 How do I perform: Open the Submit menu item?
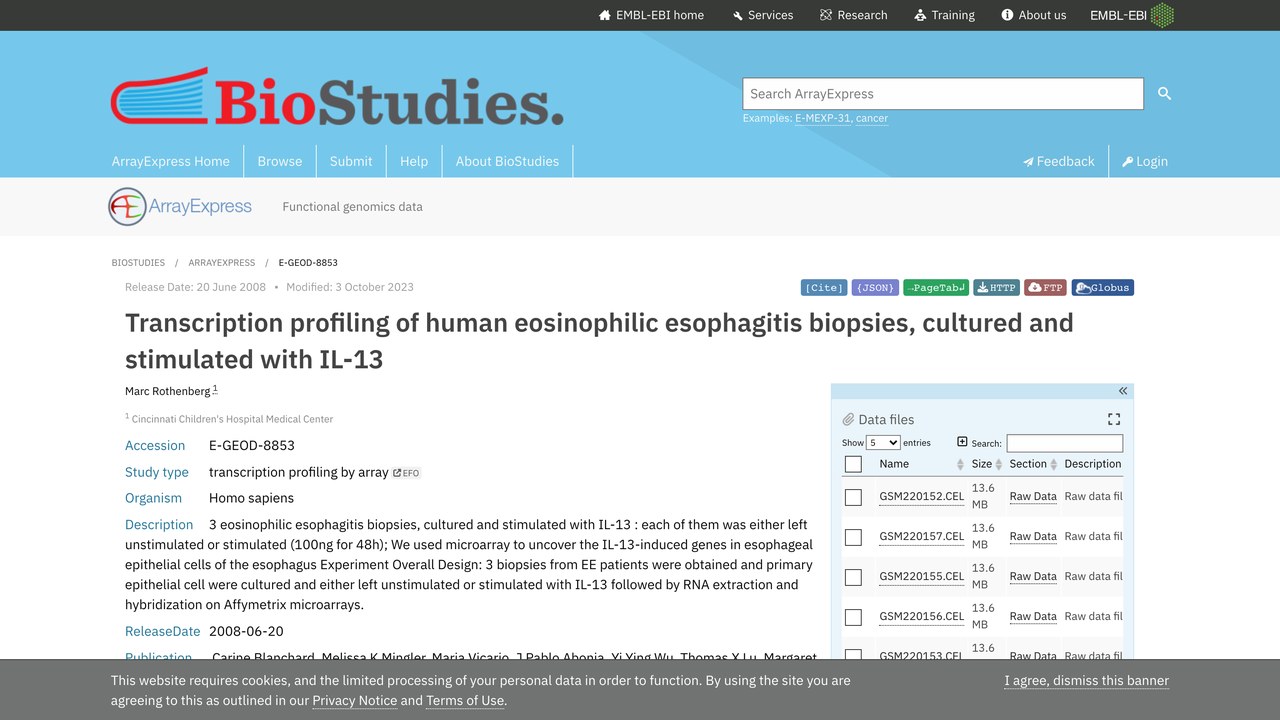(351, 161)
